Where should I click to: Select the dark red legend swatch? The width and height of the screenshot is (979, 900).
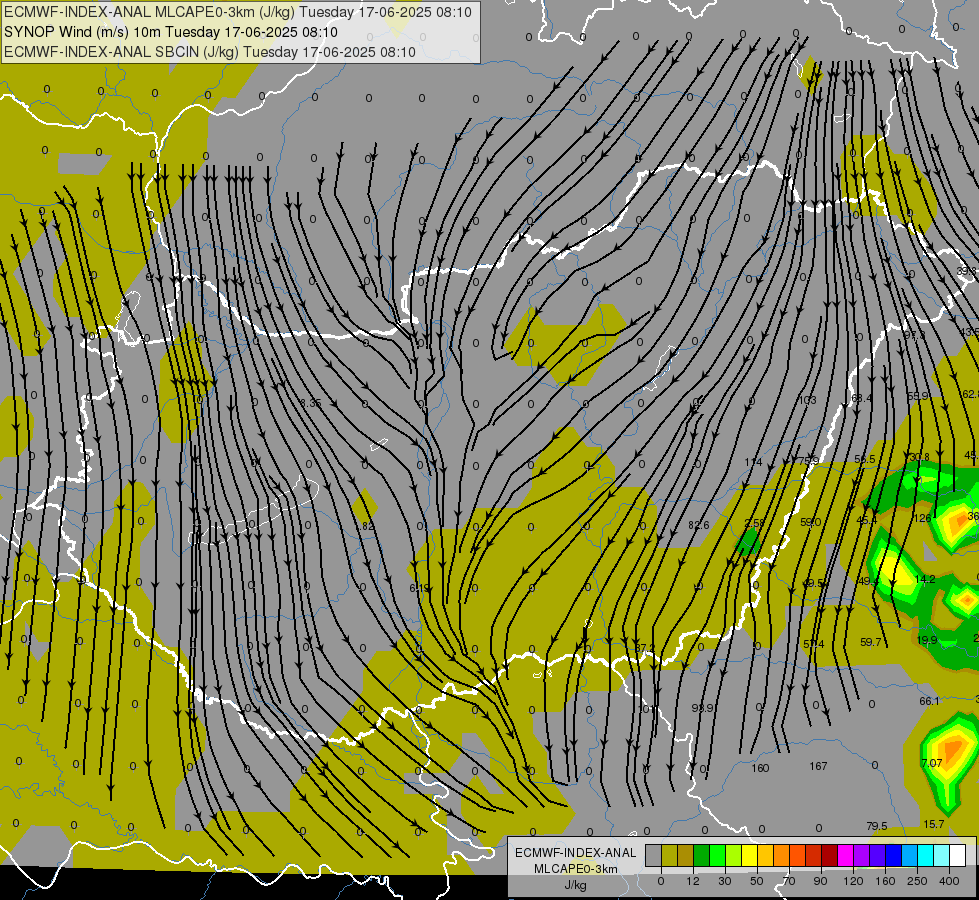[830, 855]
